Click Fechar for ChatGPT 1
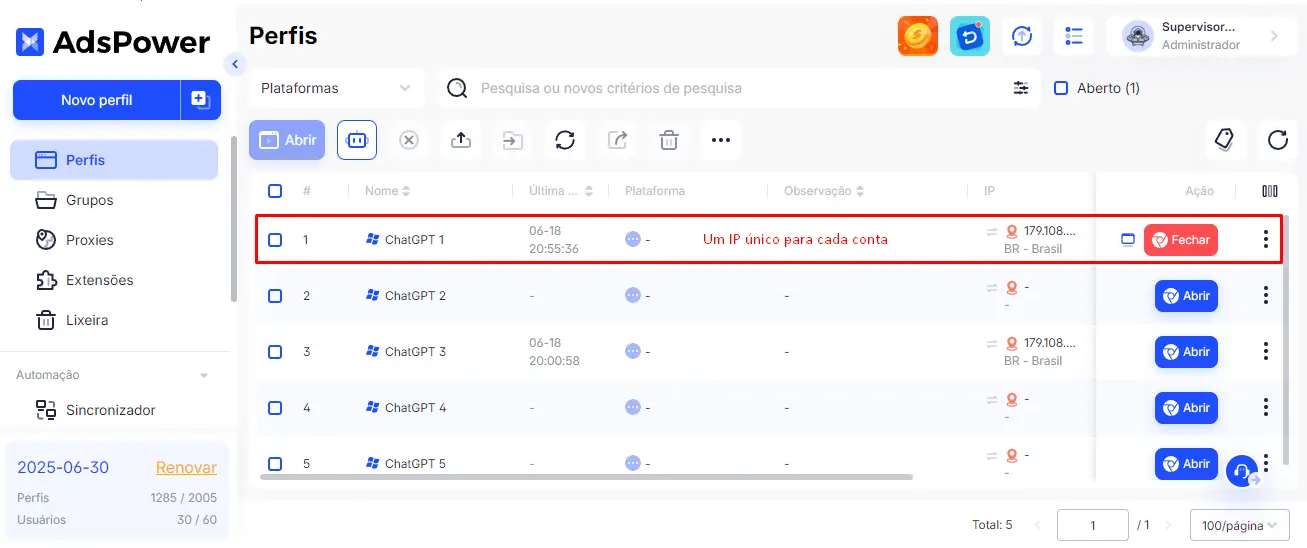Image resolution: width=1307 pixels, height=548 pixels. point(1181,240)
